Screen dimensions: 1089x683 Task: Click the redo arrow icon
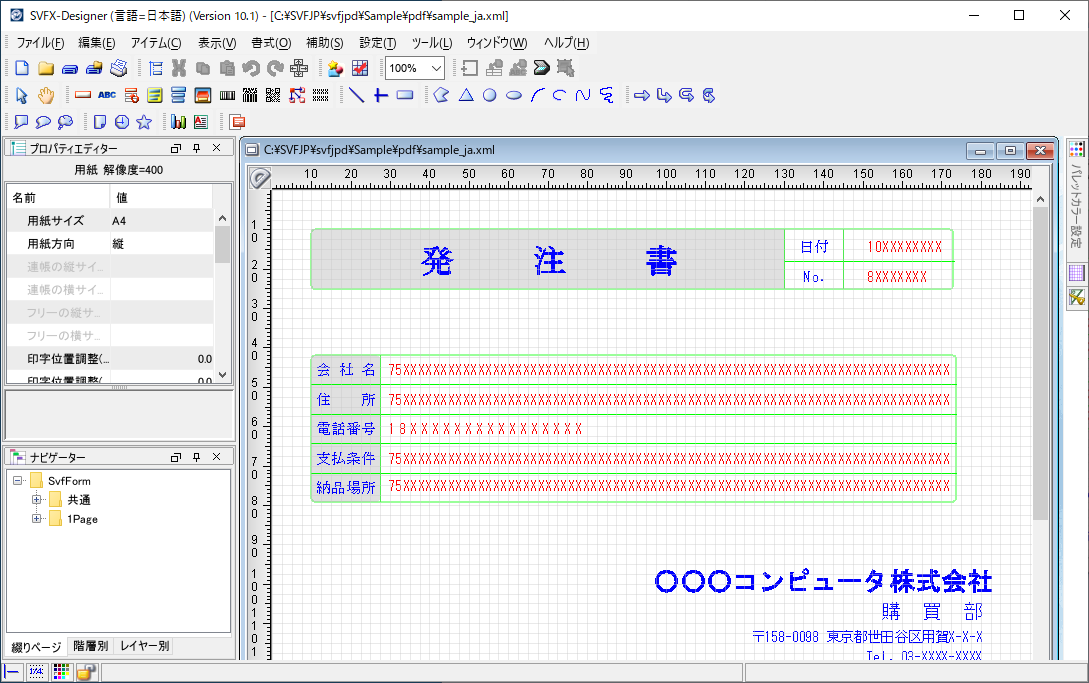[275, 68]
